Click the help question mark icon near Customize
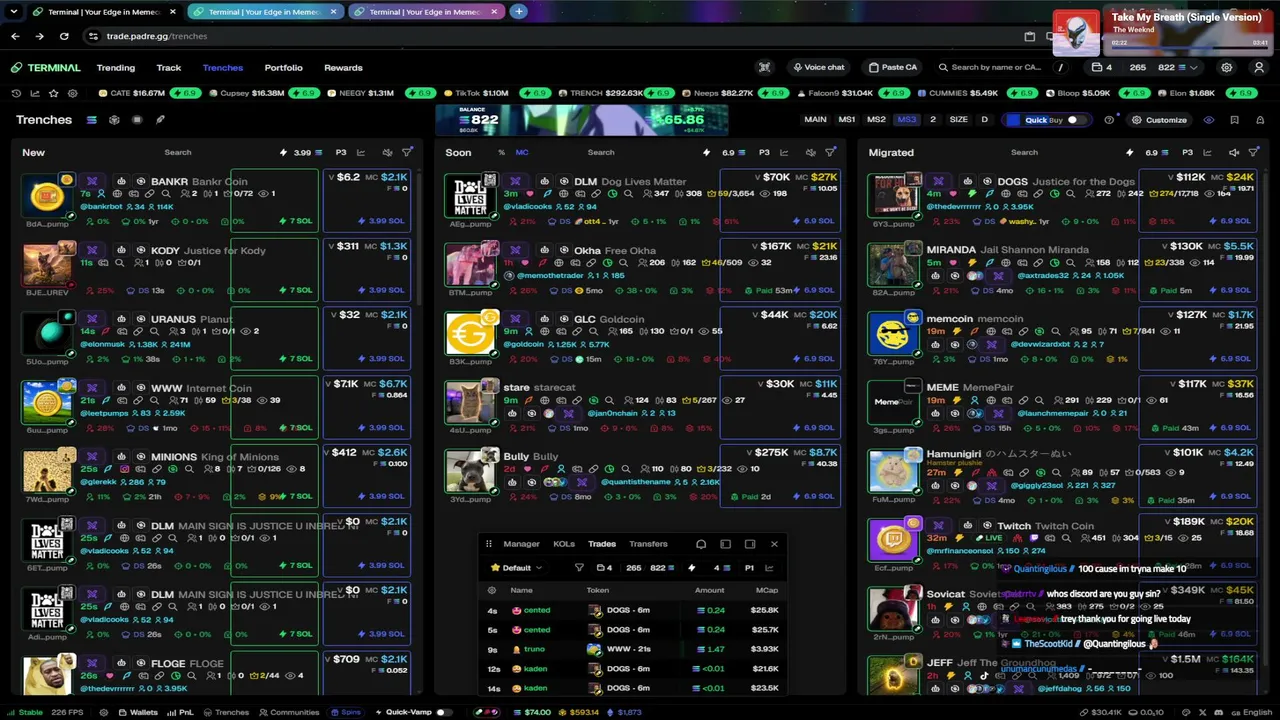This screenshot has width=1280, height=720. [x=1109, y=120]
